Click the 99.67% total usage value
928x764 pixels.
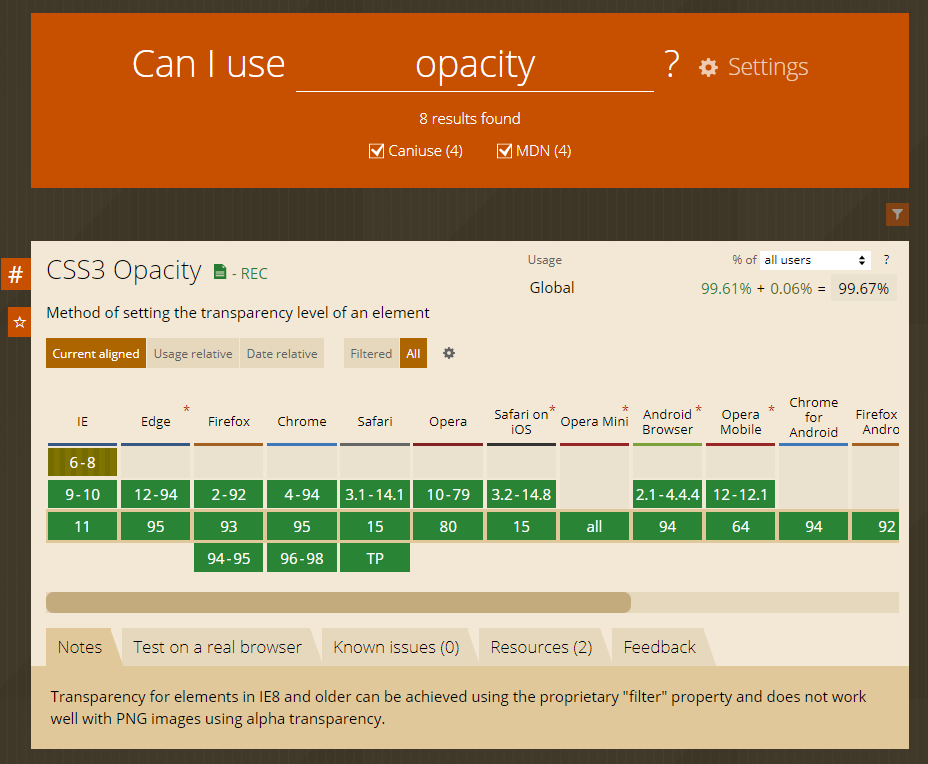863,288
